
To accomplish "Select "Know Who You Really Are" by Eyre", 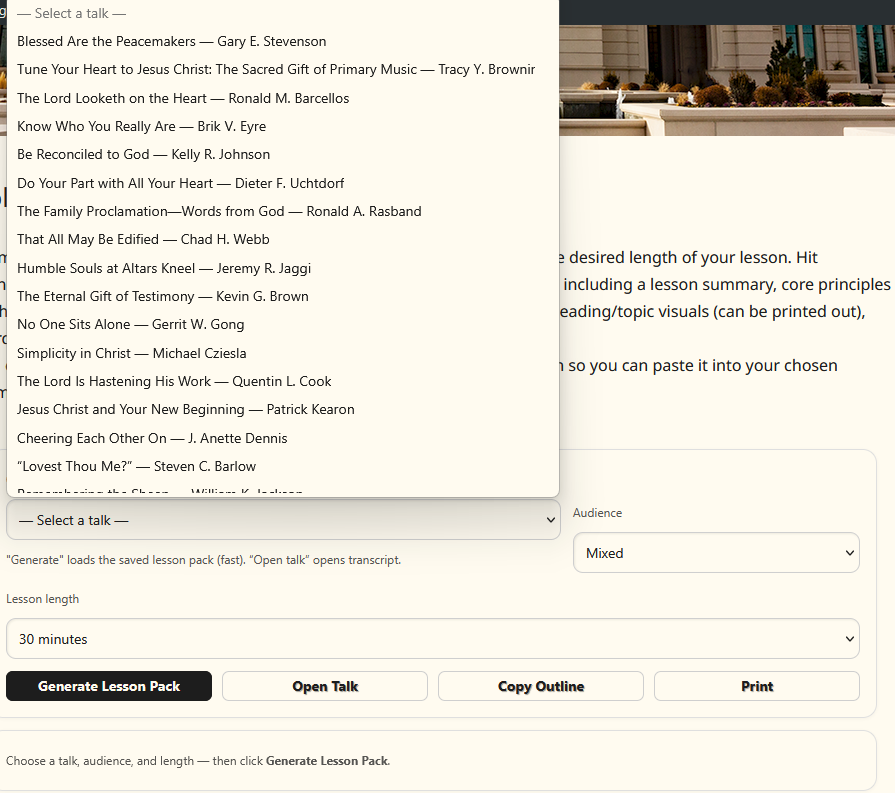I will pos(141,126).
